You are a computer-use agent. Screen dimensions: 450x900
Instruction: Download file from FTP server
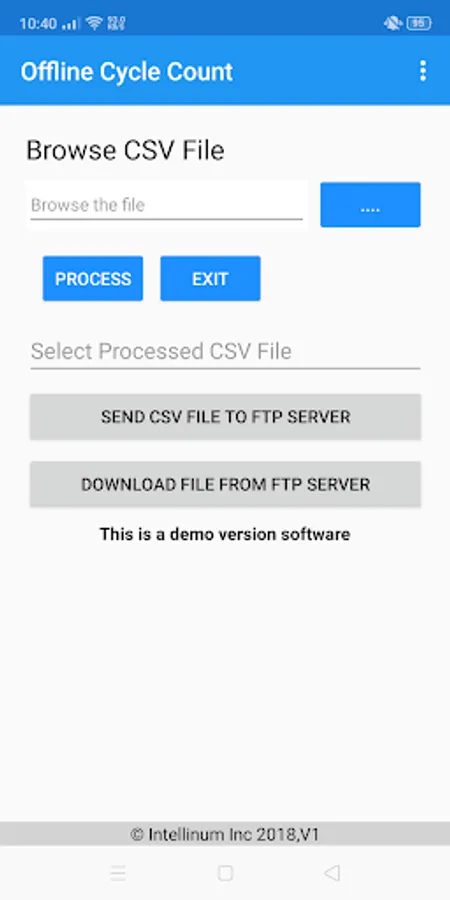point(226,484)
